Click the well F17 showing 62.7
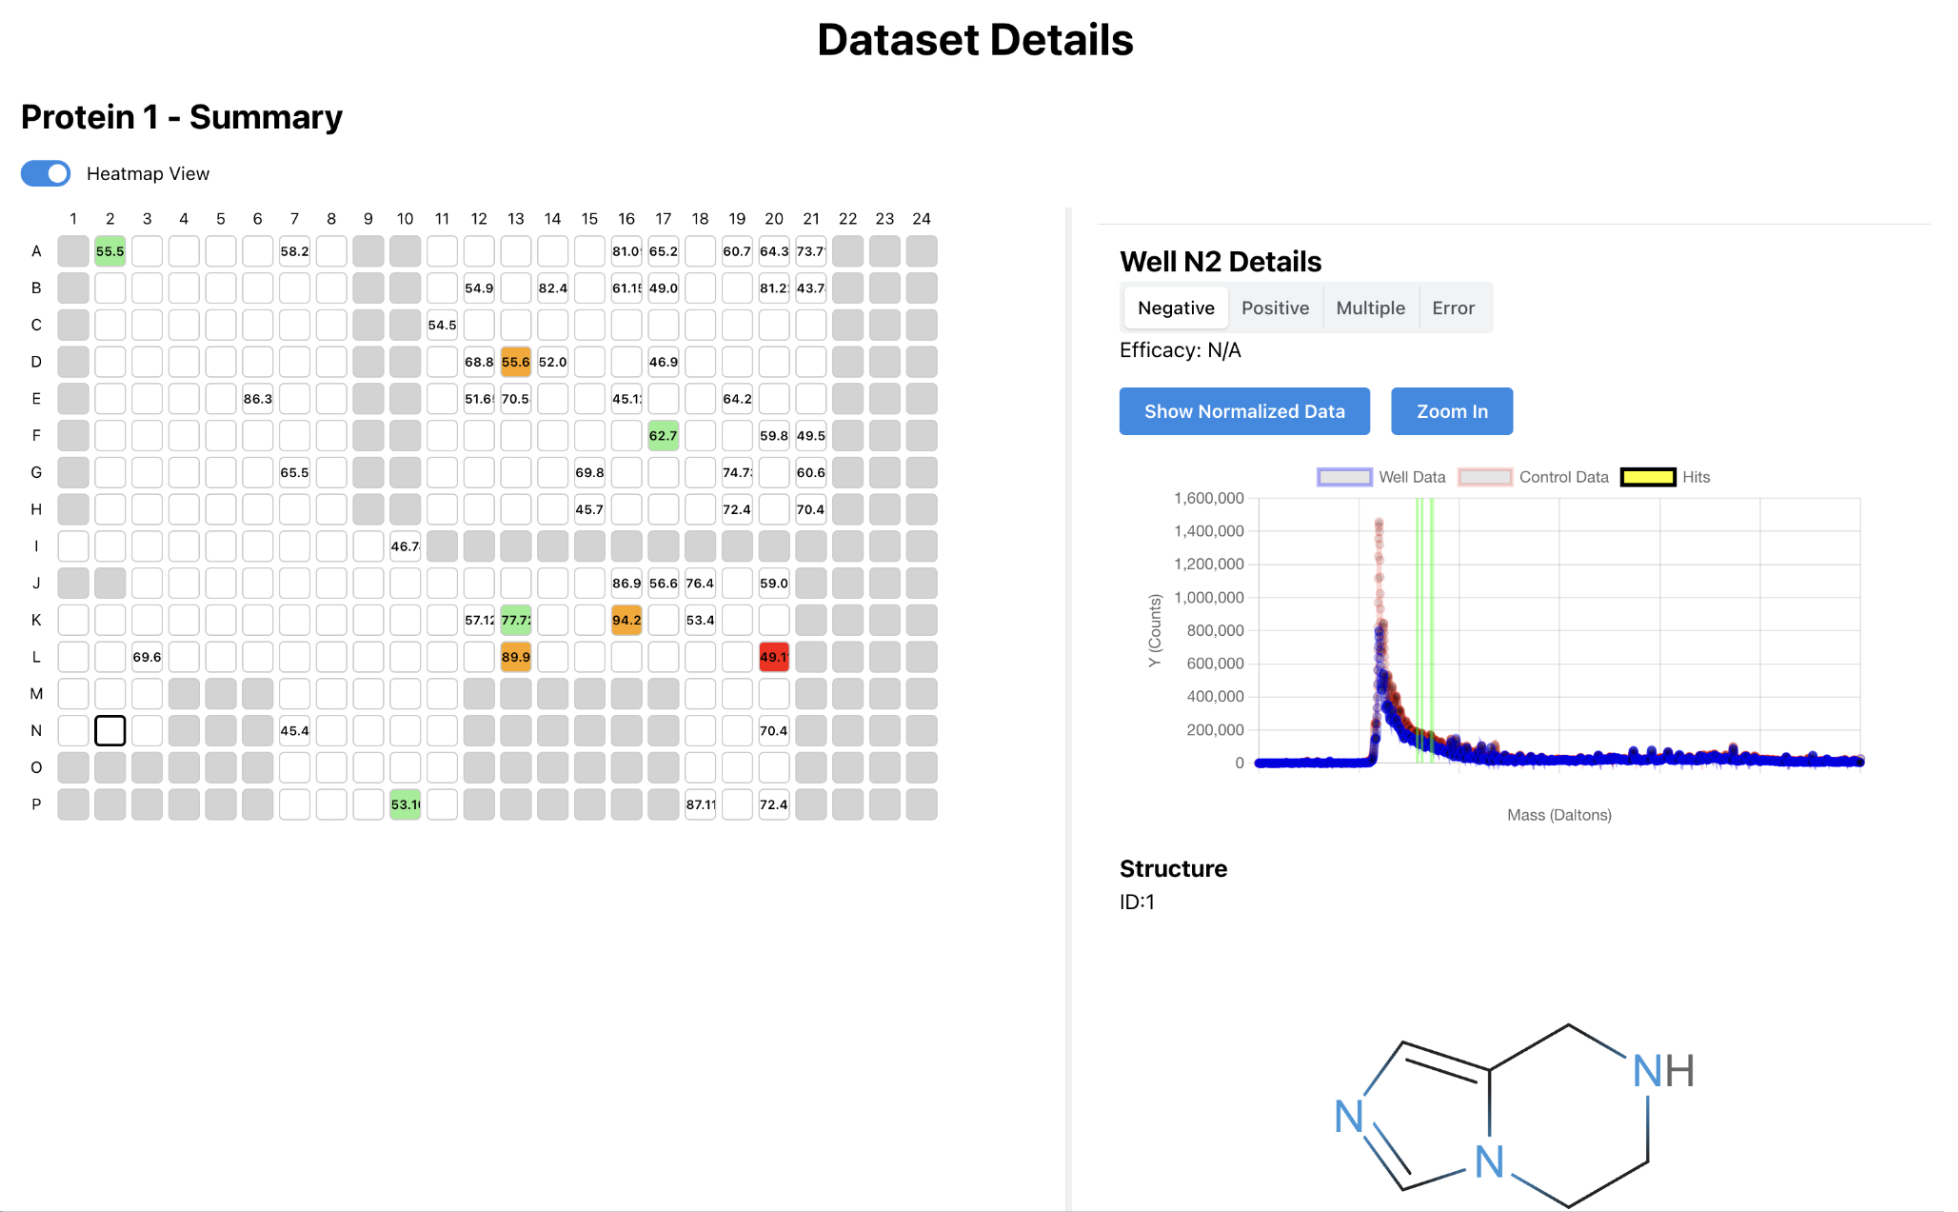This screenshot has height=1212, width=1958. pos(663,435)
